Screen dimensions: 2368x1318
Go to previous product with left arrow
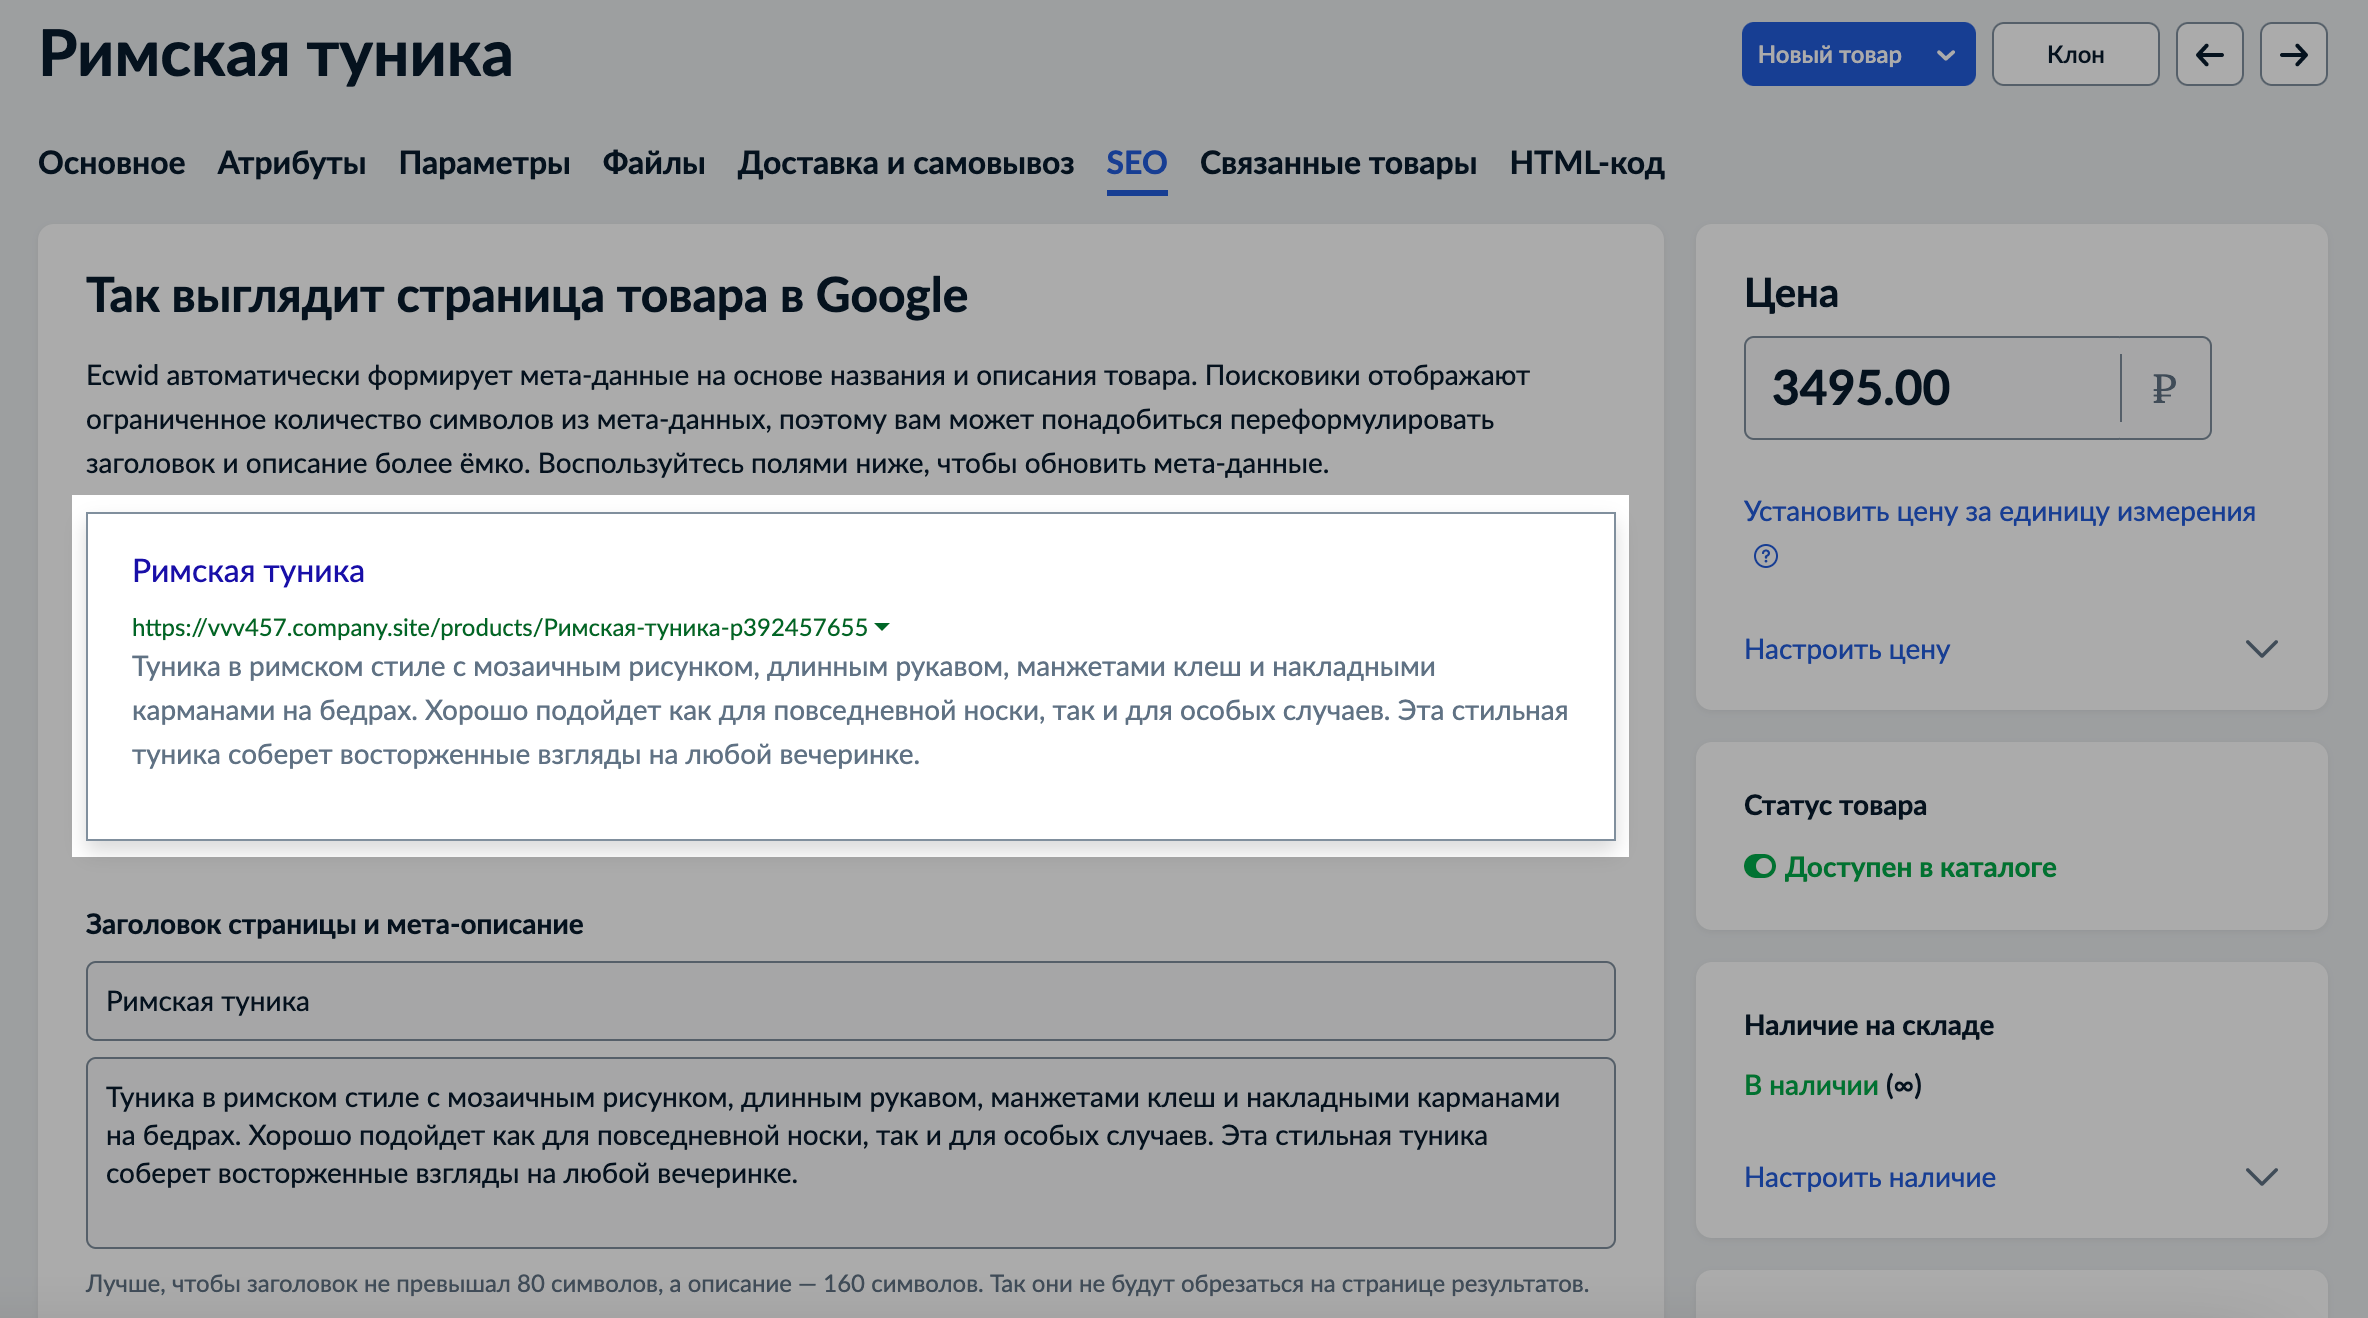2209,54
